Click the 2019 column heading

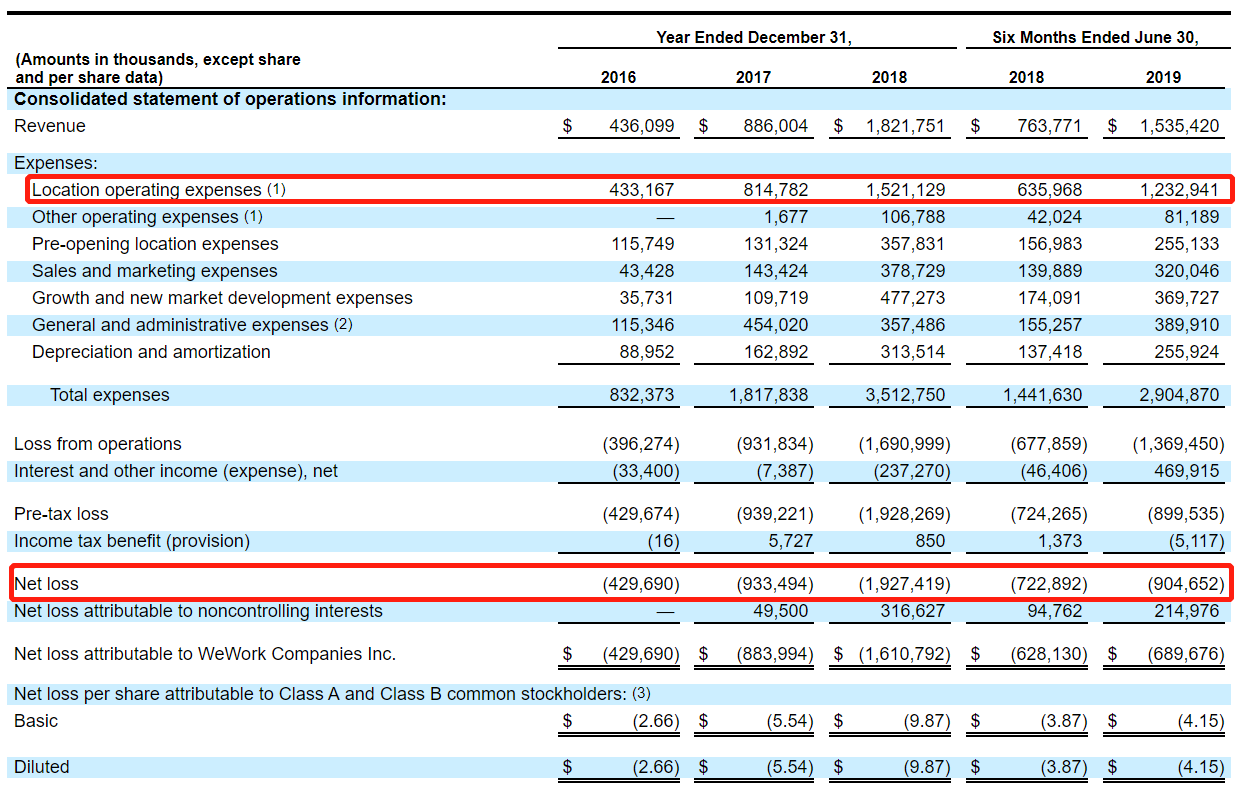(1163, 77)
